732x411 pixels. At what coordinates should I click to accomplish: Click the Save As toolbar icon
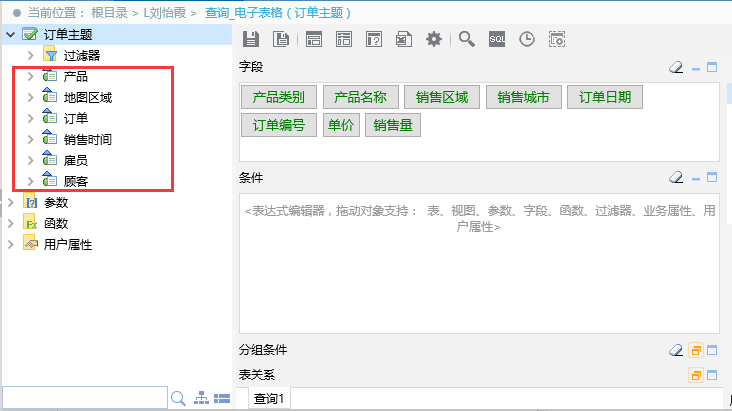tap(281, 39)
